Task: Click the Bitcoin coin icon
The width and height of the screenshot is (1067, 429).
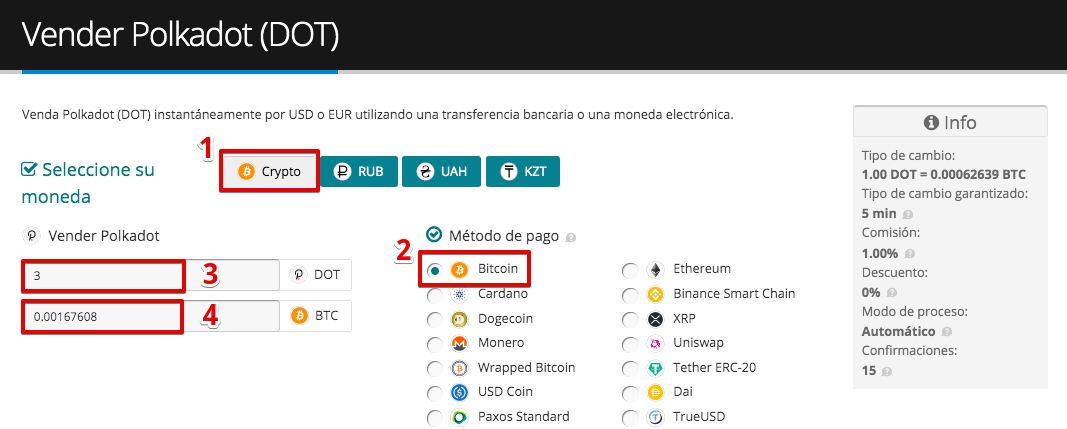Action: click(459, 270)
